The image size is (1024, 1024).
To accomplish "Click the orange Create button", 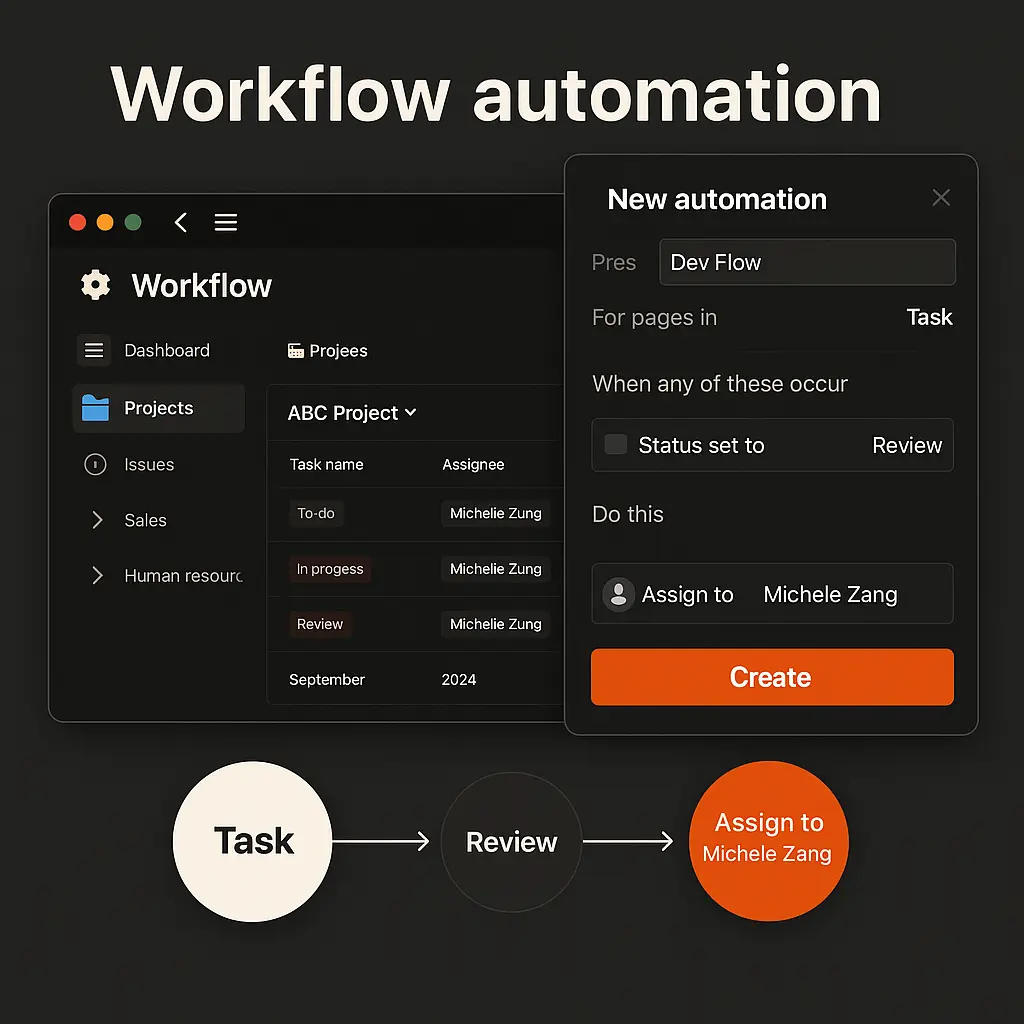I will click(772, 677).
